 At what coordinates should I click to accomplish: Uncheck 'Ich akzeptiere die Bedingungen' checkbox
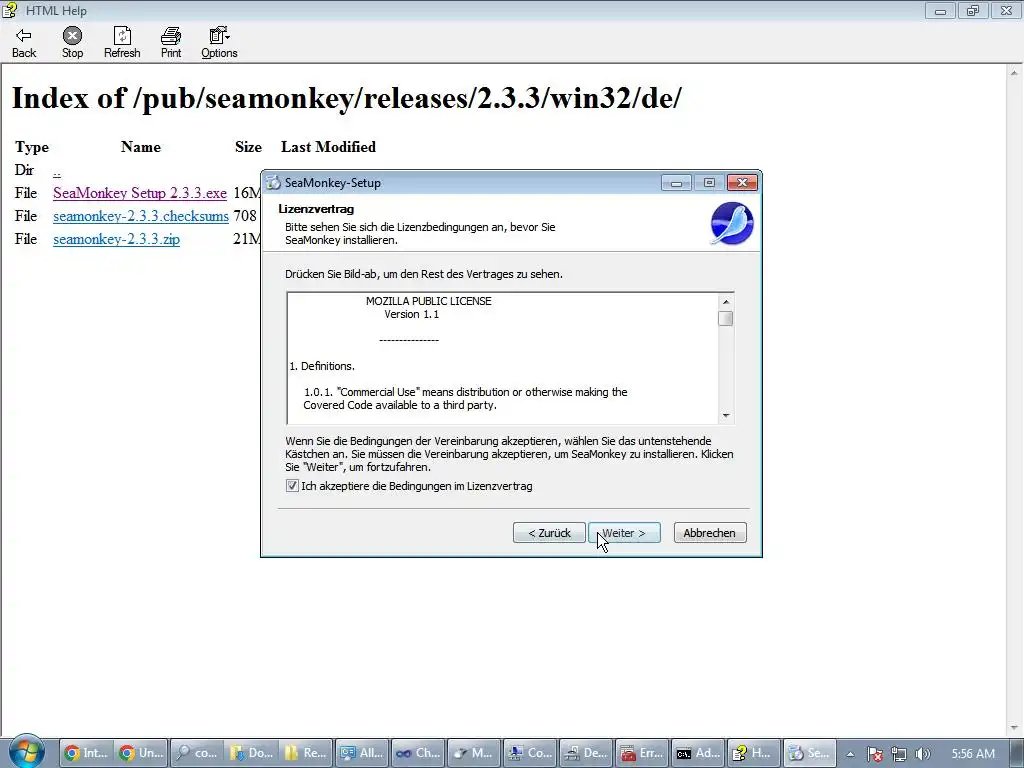(x=292, y=486)
